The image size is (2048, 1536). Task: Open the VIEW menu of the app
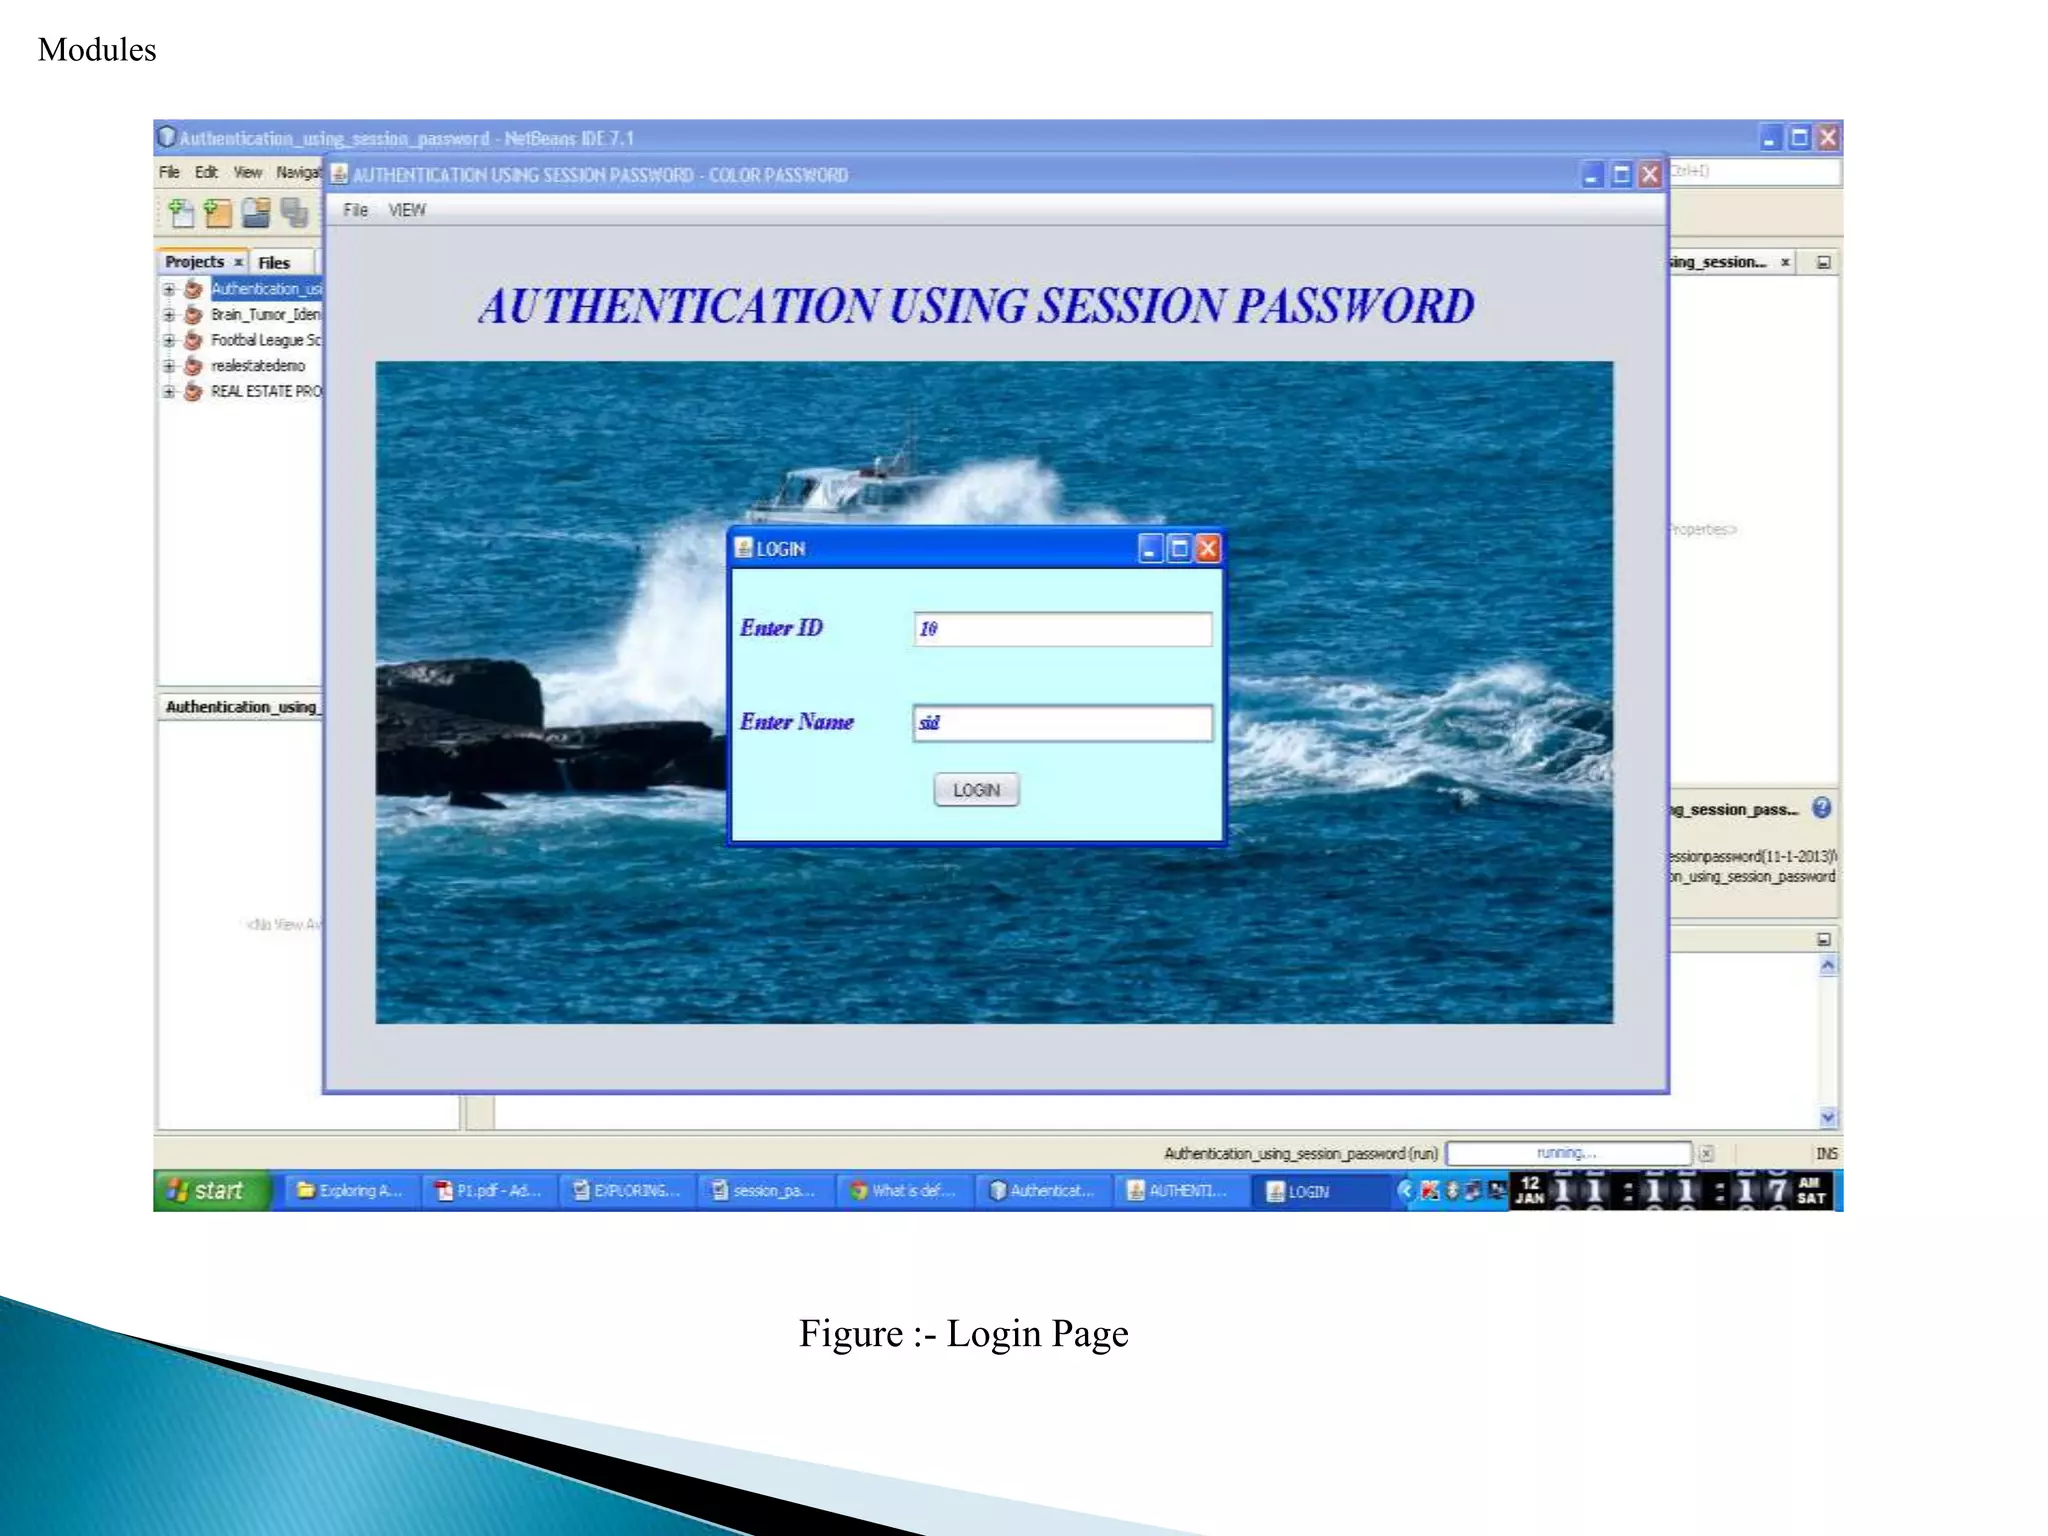tap(406, 210)
